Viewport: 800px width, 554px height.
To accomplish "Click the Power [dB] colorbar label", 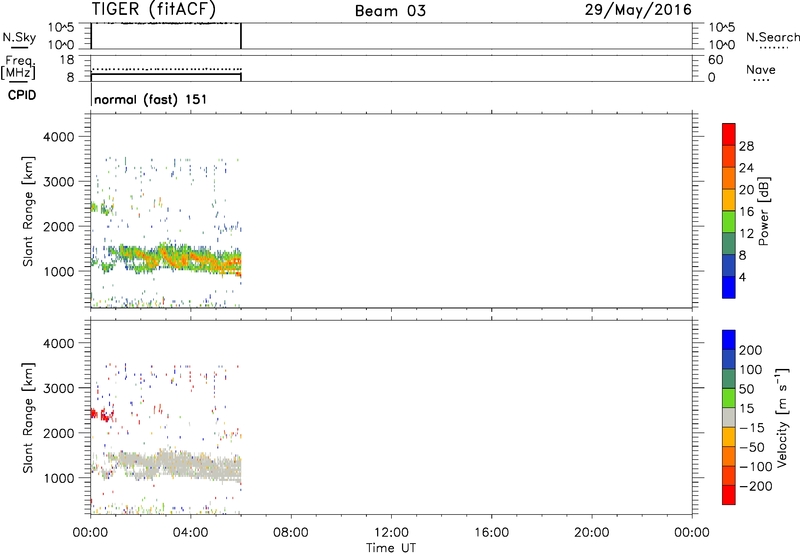I will point(763,211).
